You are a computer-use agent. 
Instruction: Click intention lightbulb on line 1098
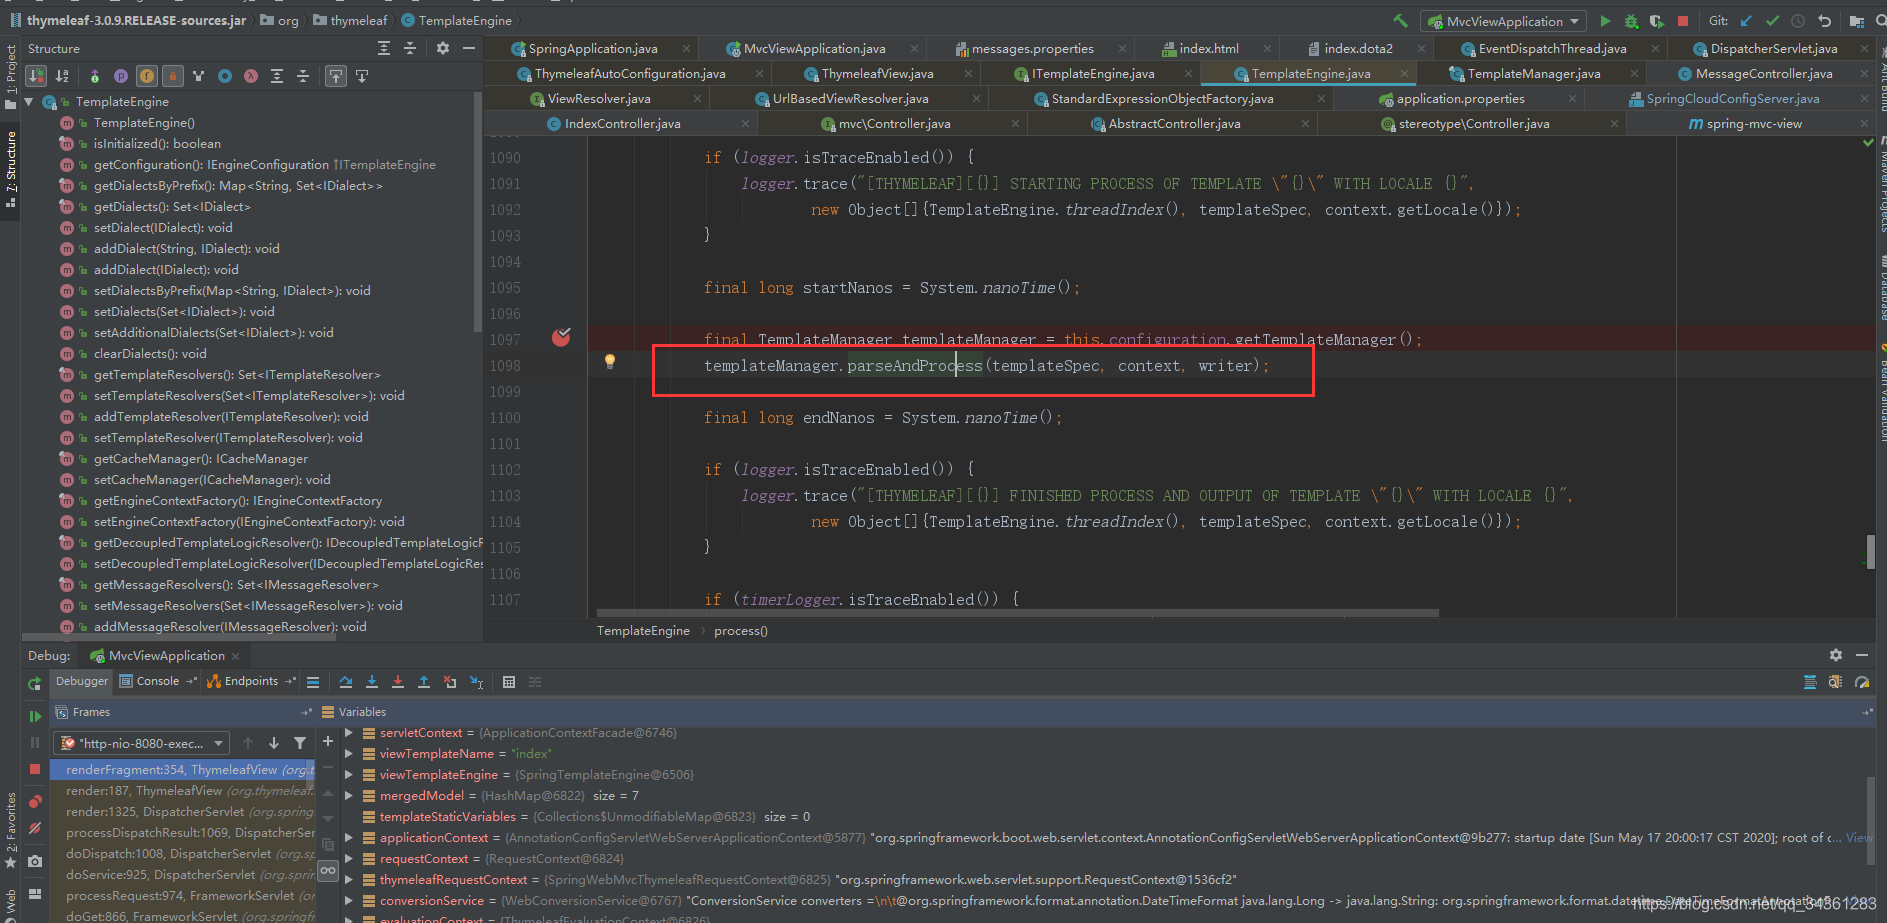click(610, 362)
